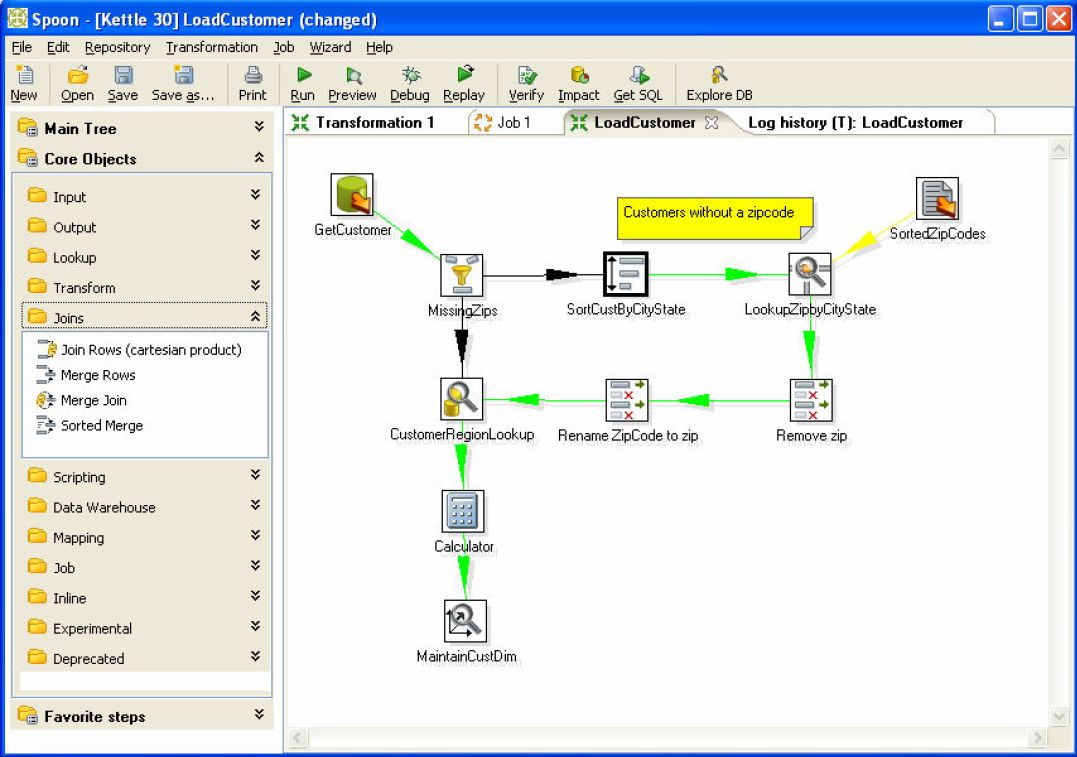Switch to the Transformation 1 tab
1077x757 pixels.
point(373,123)
